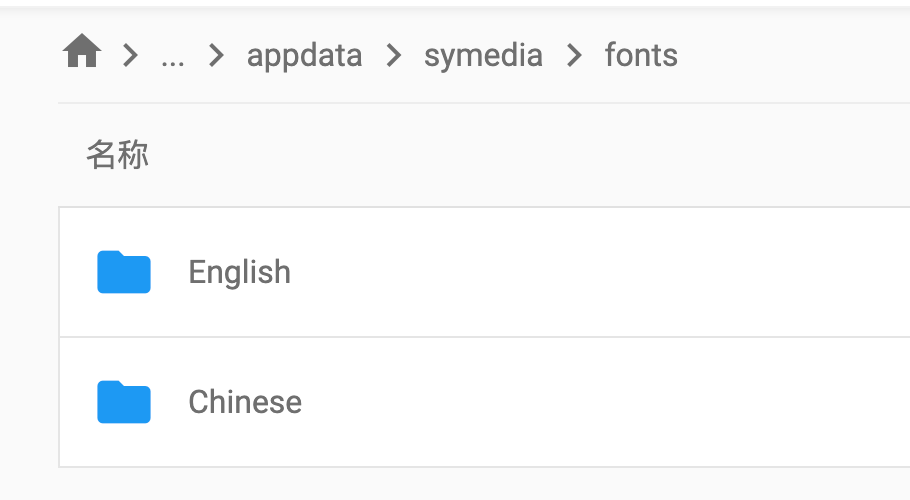Image resolution: width=910 pixels, height=500 pixels.
Task: Sort by the 名称 column header
Action: point(118,155)
